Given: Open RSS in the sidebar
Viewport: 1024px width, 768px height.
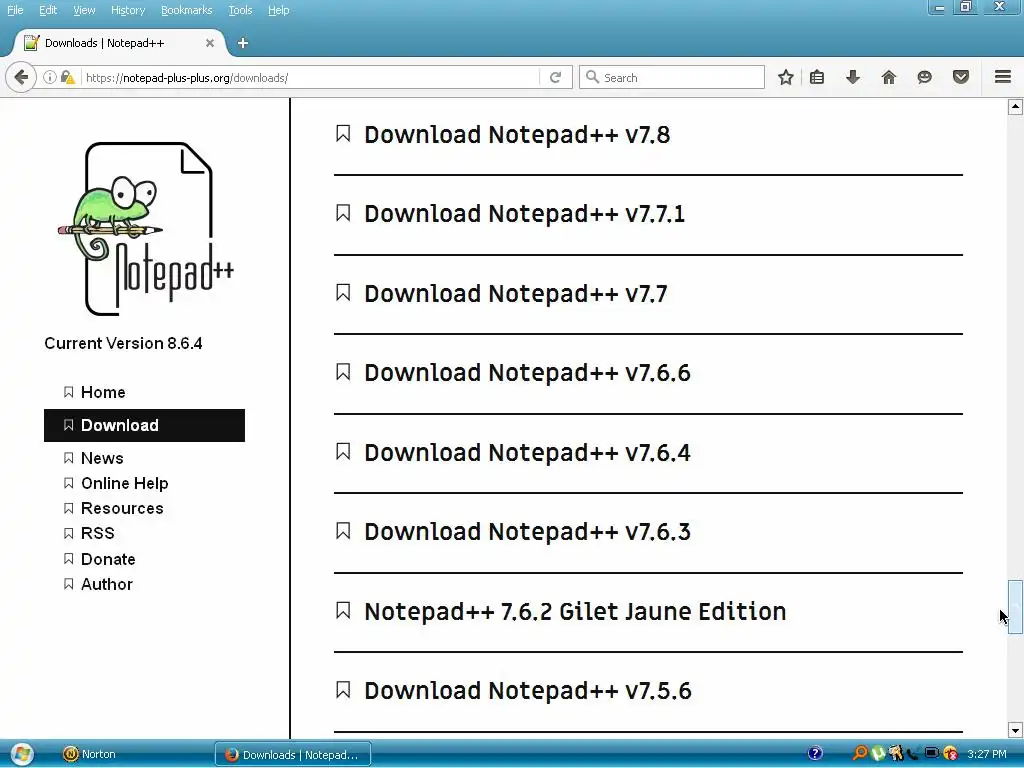Looking at the screenshot, I should tap(97, 533).
